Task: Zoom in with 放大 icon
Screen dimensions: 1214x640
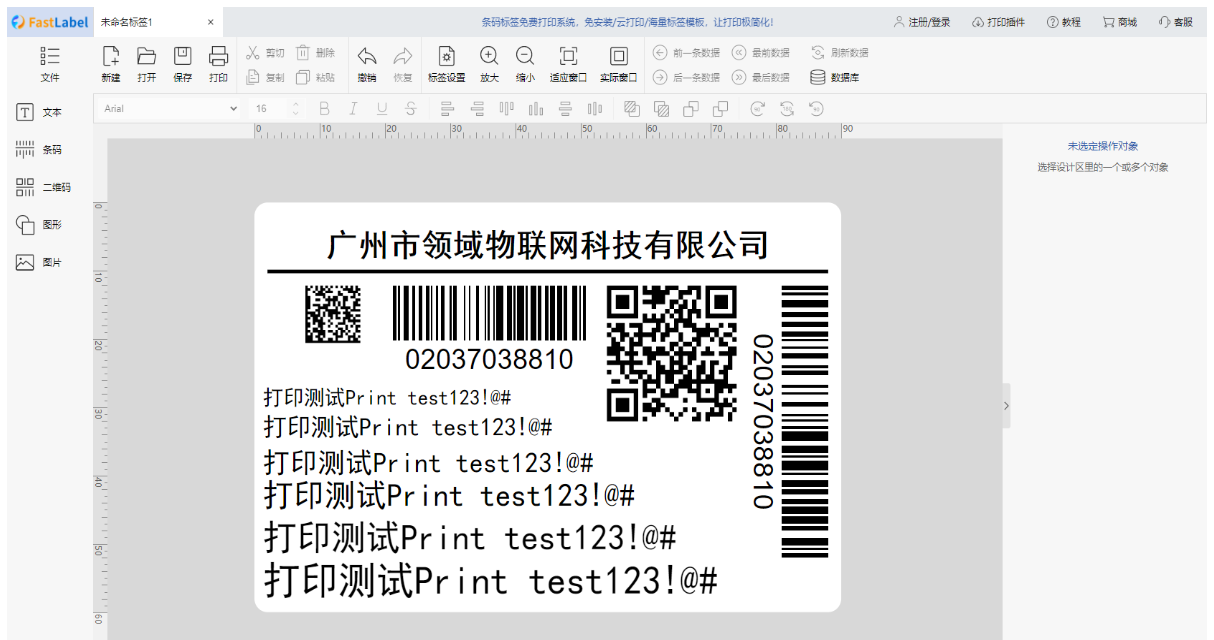Action: (x=489, y=64)
